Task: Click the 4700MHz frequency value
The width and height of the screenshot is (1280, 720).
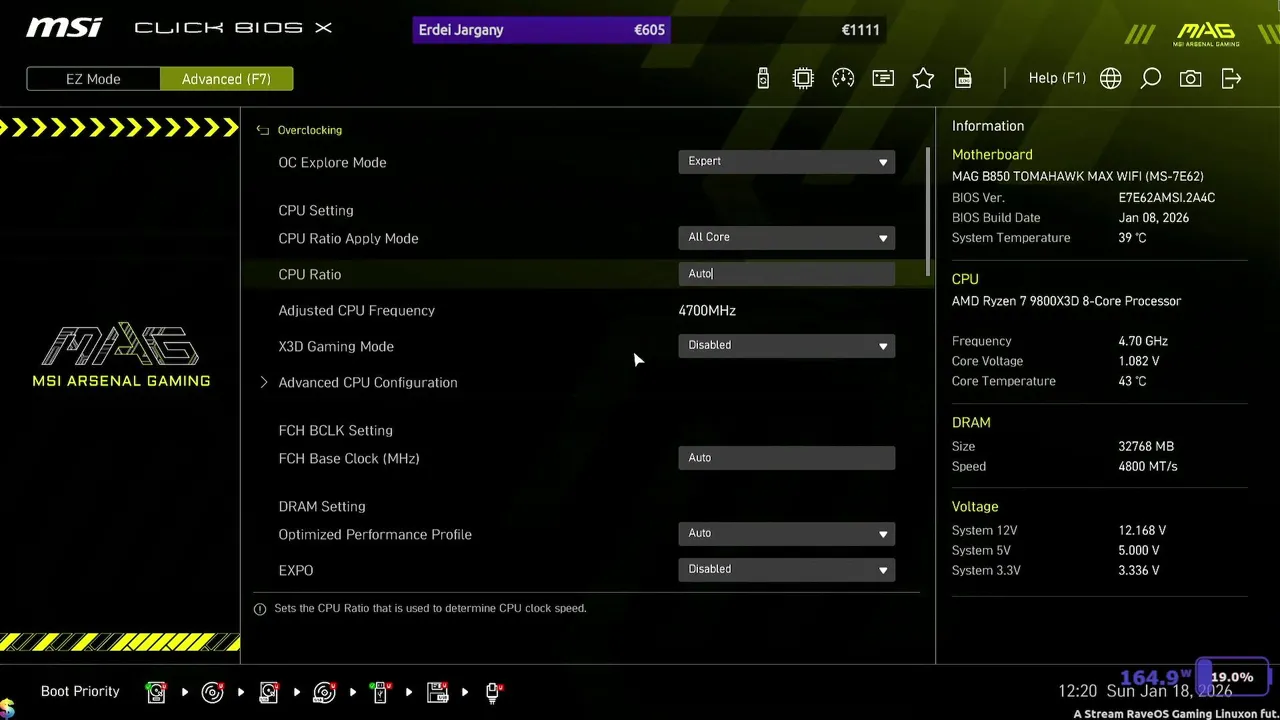Action: tap(707, 310)
